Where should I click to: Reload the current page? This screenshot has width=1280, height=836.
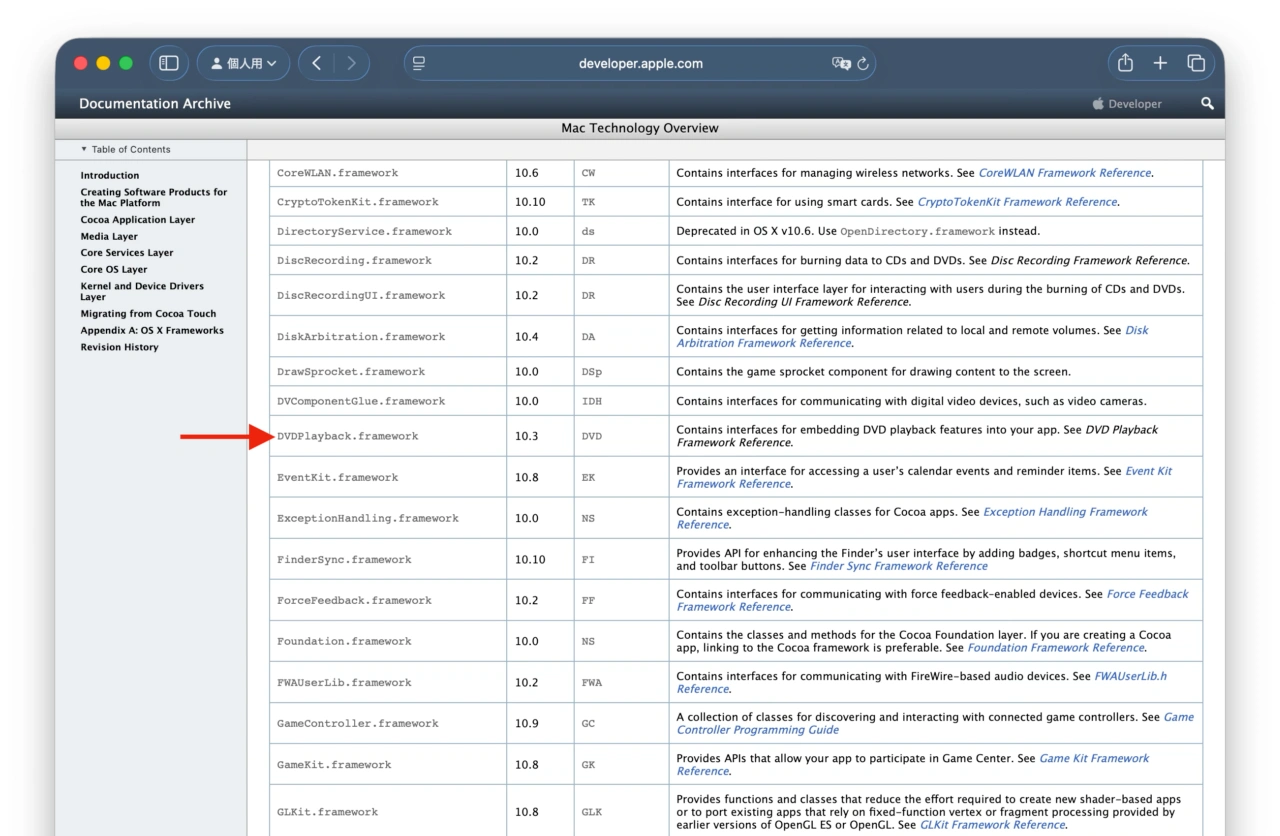coord(863,63)
